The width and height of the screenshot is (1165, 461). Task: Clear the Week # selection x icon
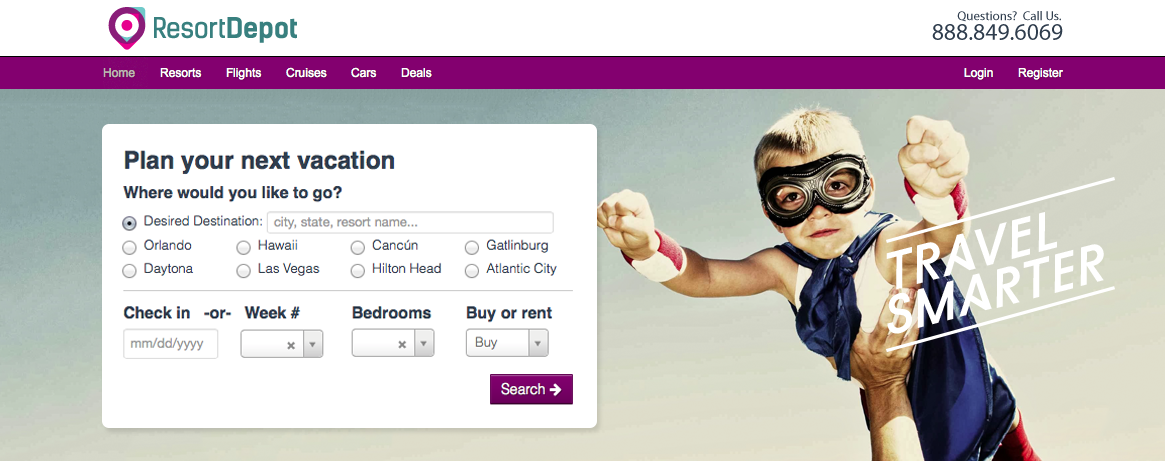pos(291,345)
